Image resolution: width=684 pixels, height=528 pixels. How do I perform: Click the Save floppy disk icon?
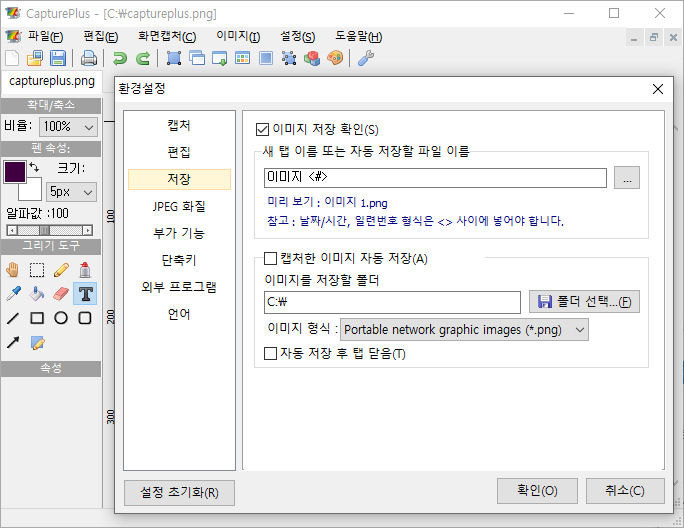tap(58, 58)
